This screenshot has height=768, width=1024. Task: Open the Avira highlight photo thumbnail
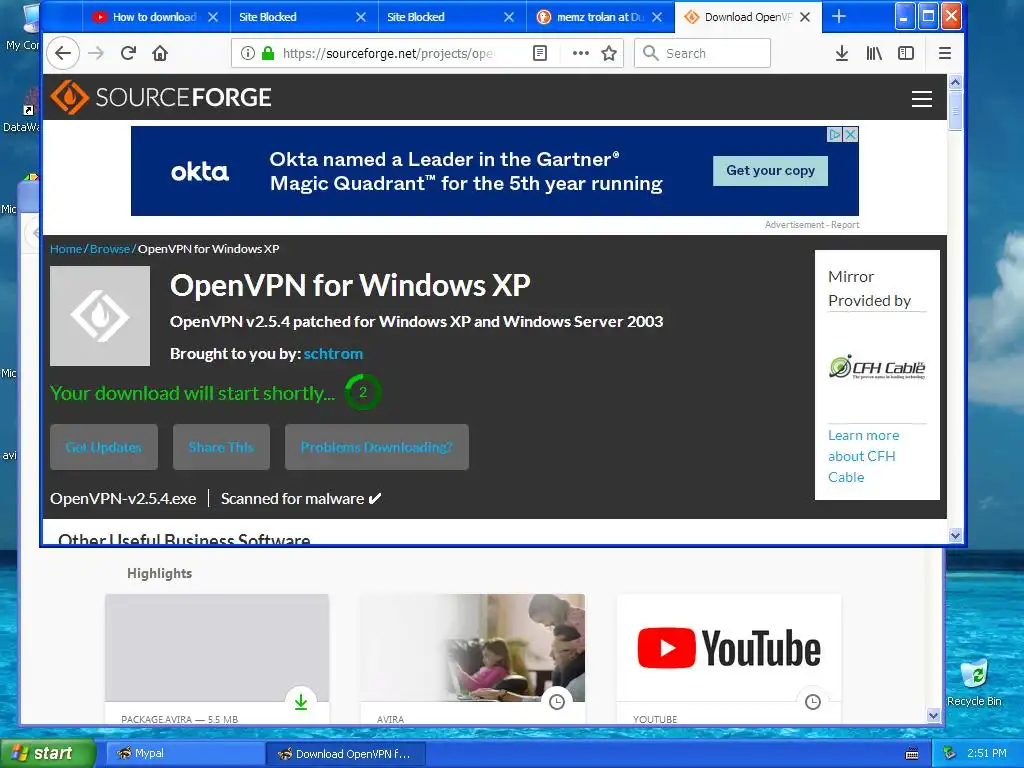click(473, 648)
